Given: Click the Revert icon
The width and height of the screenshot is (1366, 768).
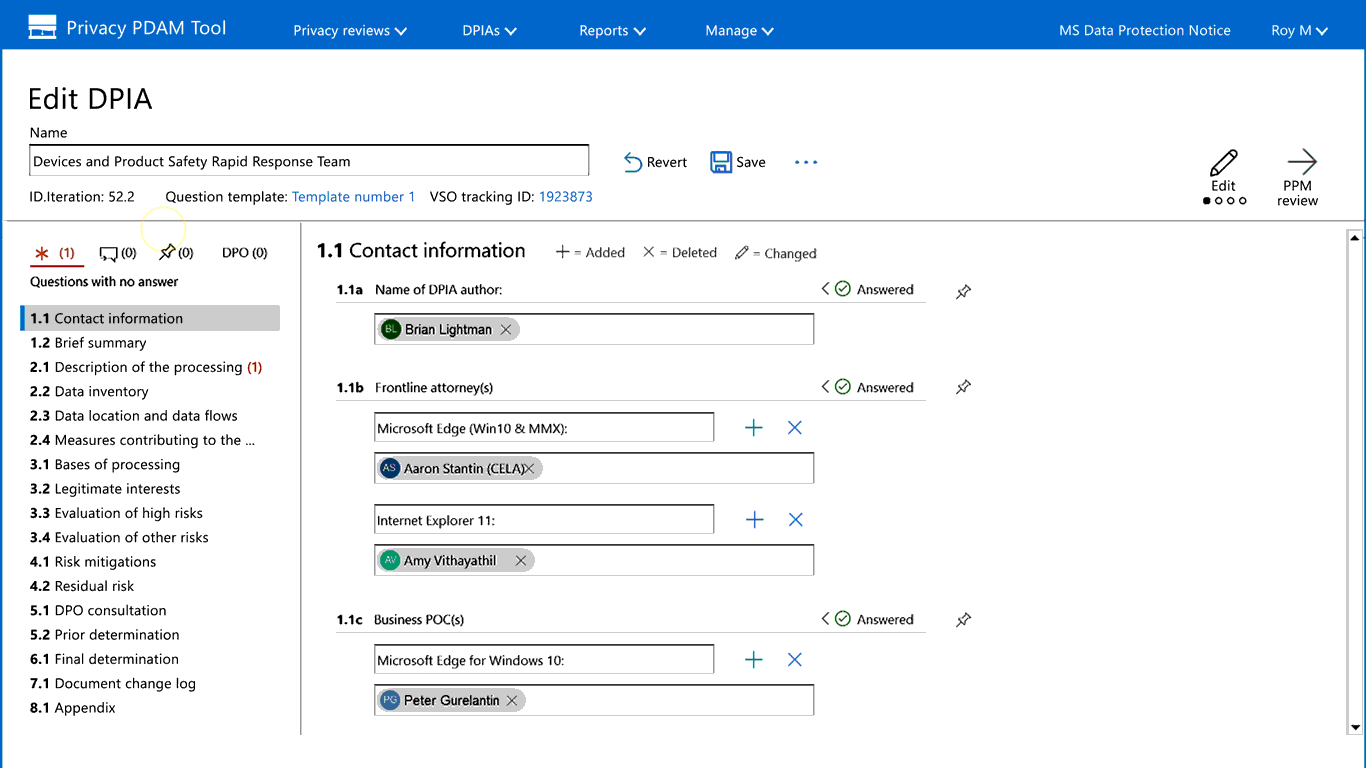Looking at the screenshot, I should coord(633,161).
